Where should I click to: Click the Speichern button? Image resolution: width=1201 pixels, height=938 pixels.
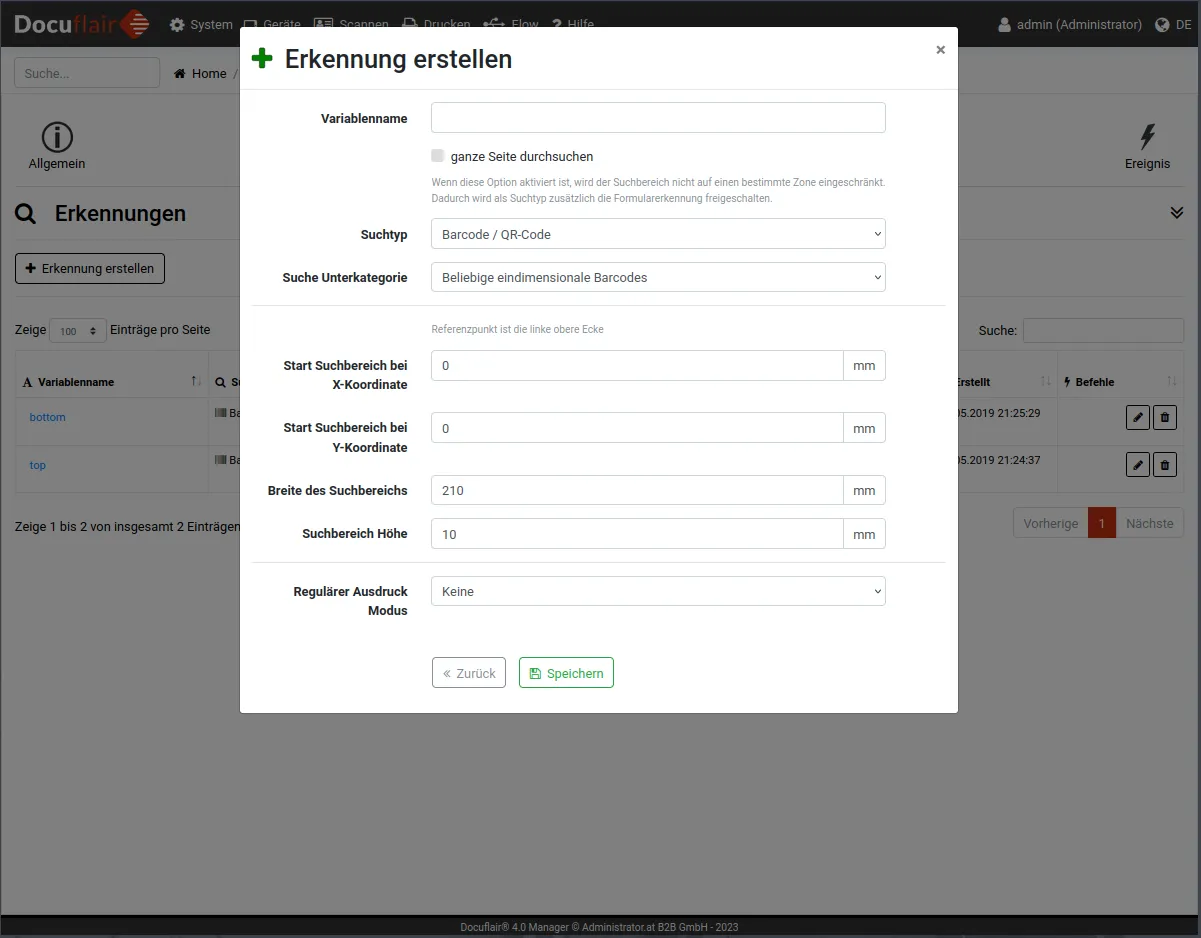(x=566, y=673)
